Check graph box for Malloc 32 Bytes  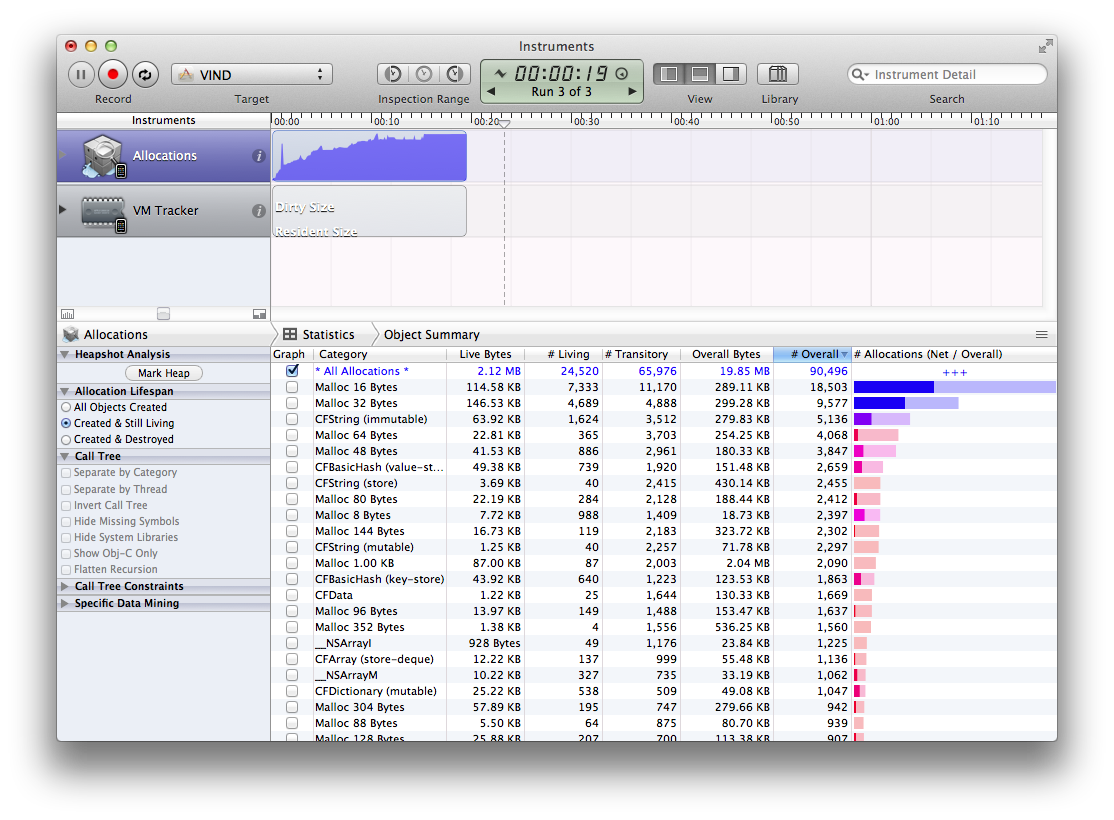(x=292, y=403)
